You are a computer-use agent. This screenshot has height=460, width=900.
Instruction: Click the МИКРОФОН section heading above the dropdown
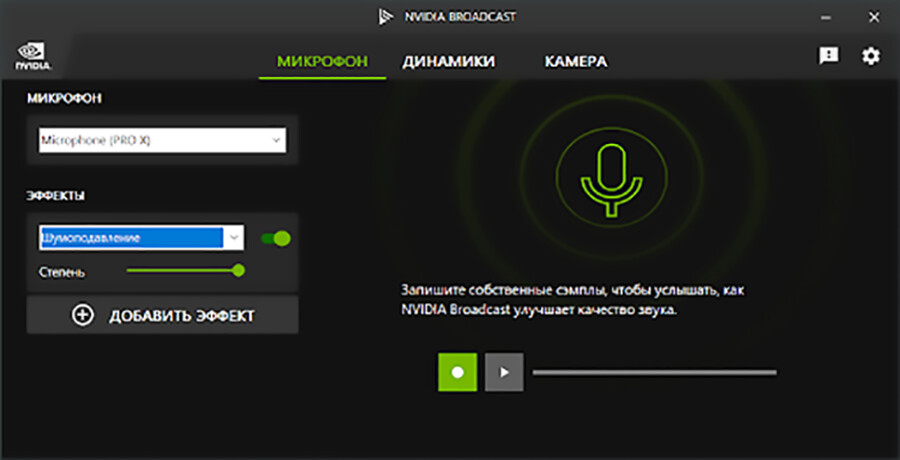pyautogui.click(x=64, y=99)
